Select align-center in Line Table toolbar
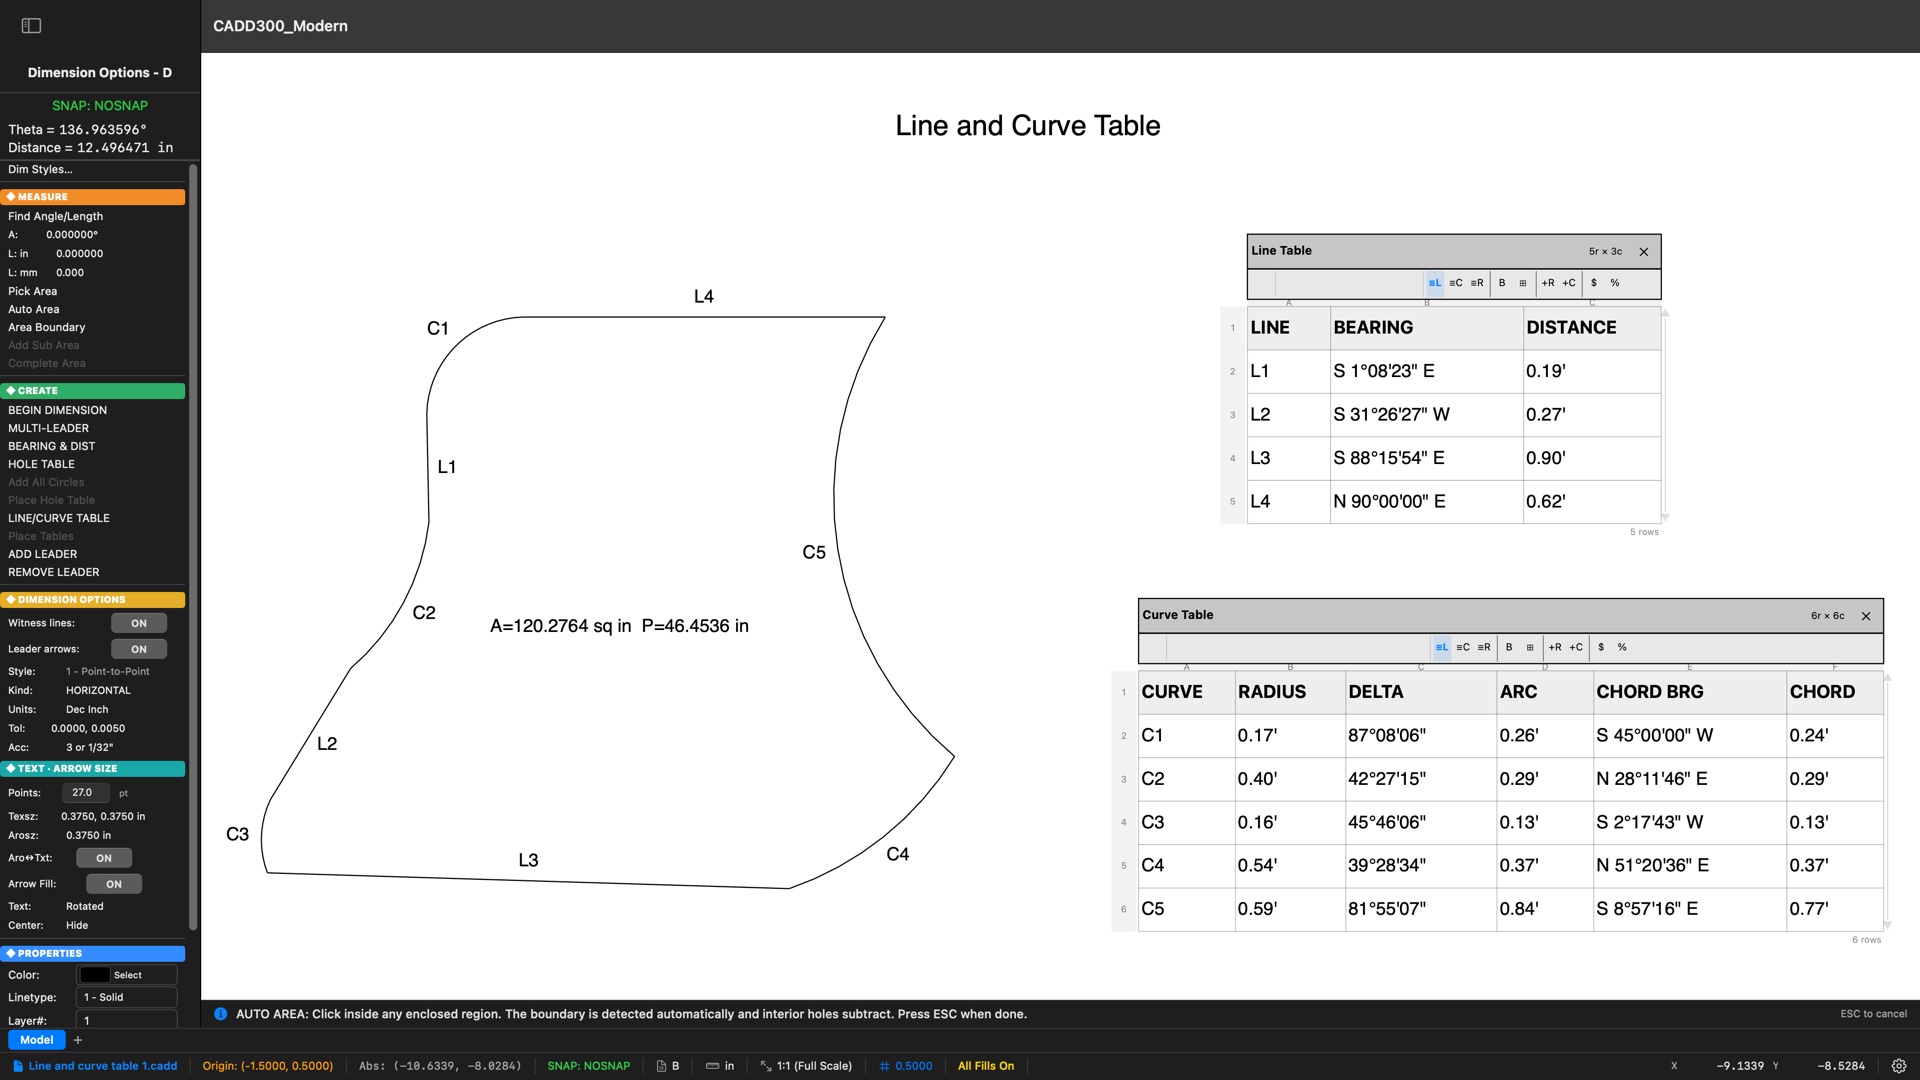Viewport: 1920px width, 1080px height. tap(1456, 283)
